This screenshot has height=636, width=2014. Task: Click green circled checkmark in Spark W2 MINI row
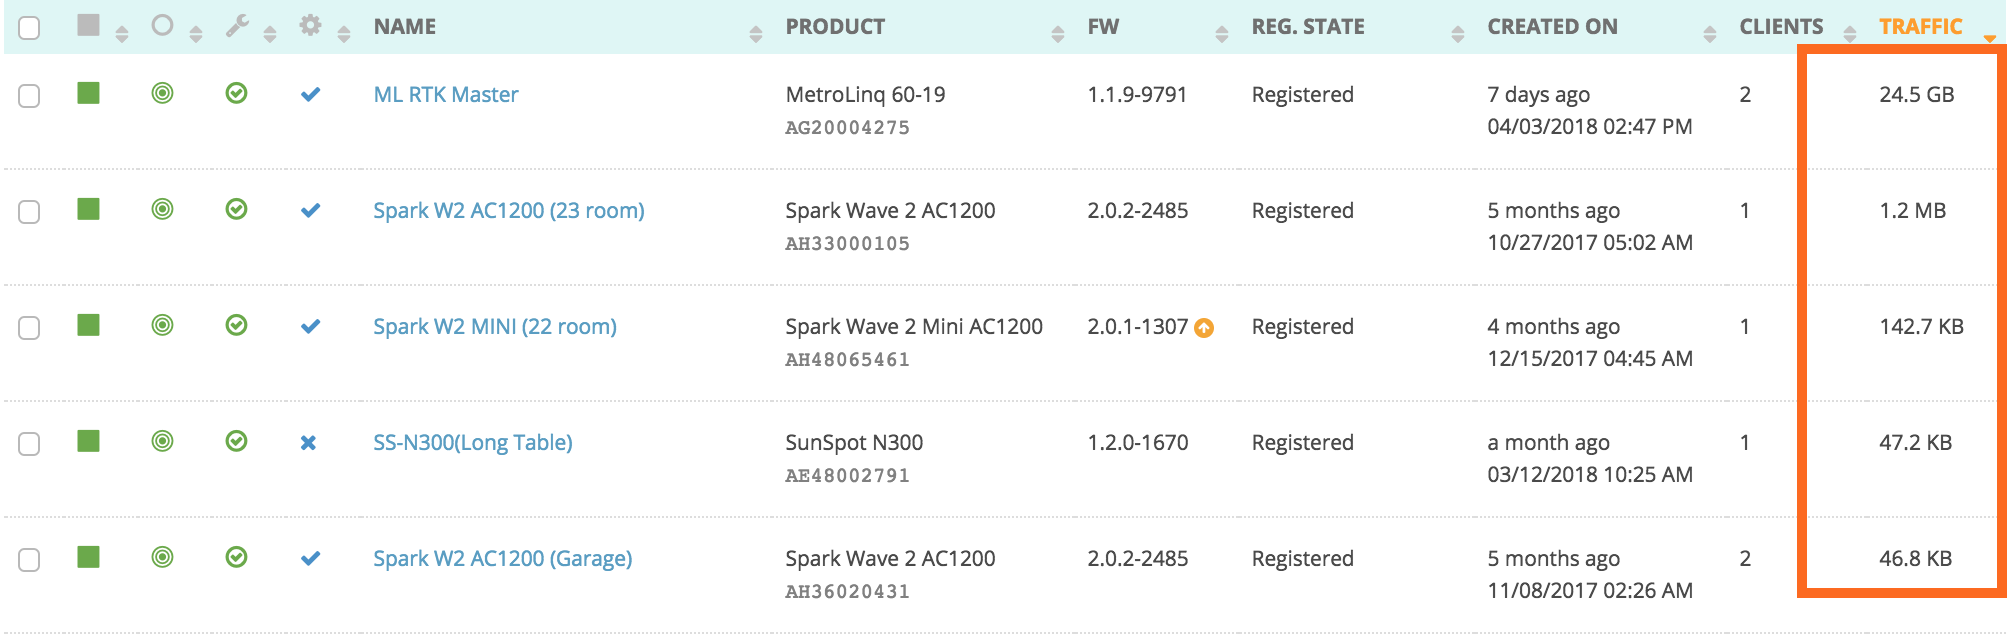point(236,326)
